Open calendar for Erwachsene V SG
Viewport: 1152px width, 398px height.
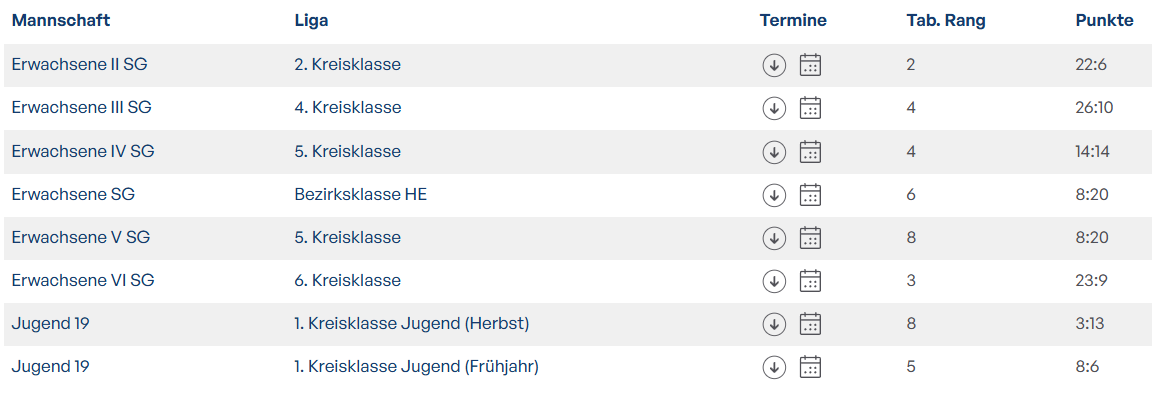point(810,238)
